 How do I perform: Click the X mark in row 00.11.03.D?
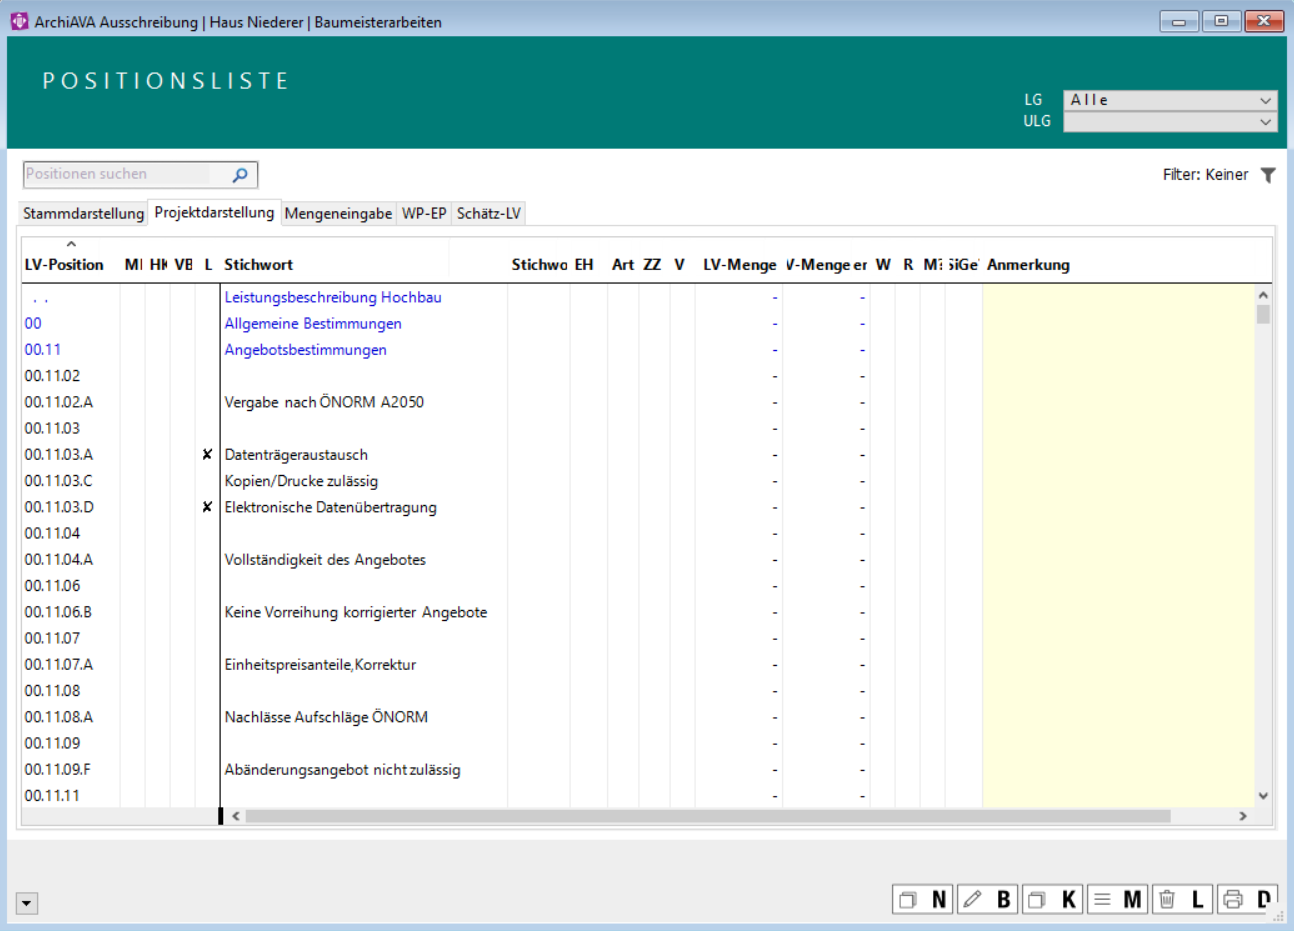click(x=207, y=507)
